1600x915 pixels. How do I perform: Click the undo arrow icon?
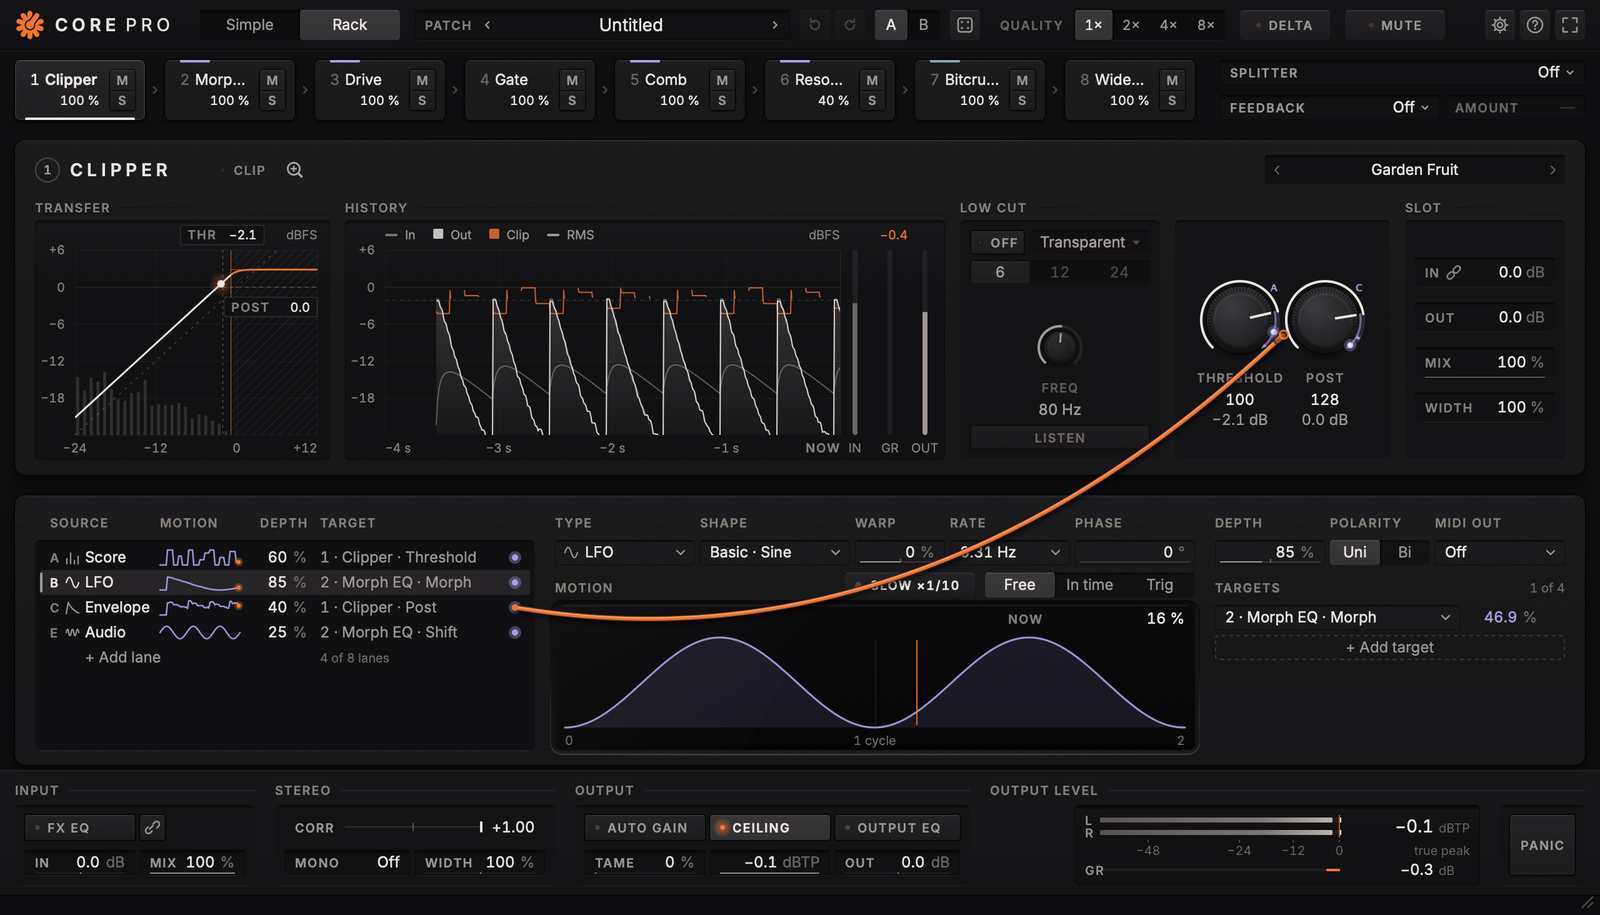point(815,25)
